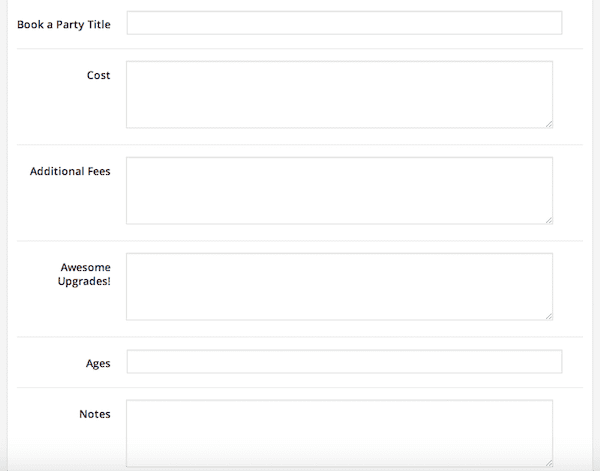Viewport: 600px width, 471px height.
Task: Click the Ages input field
Action: [x=344, y=362]
